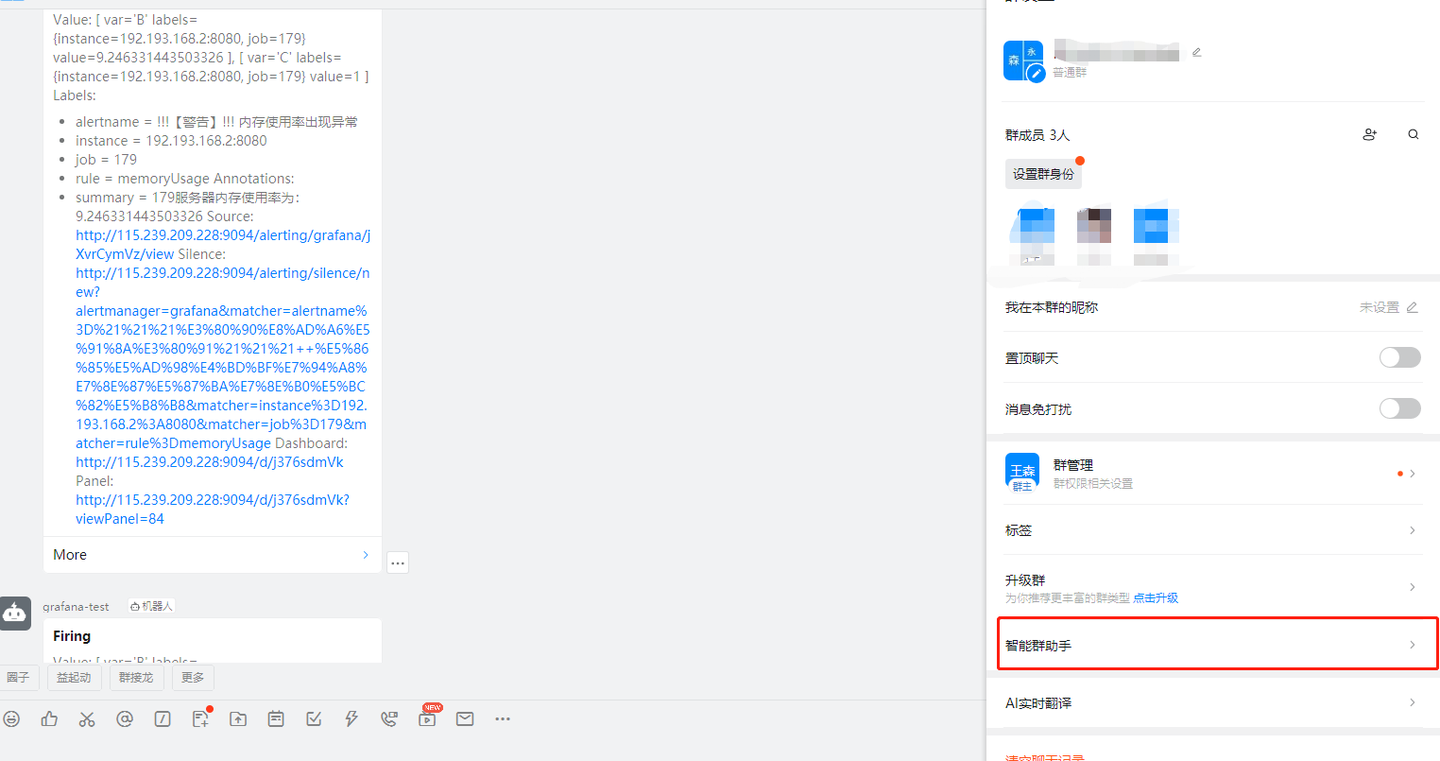This screenshot has height=761, width=1440.
Task: Expand the More row in alert card
Action: coord(212,555)
